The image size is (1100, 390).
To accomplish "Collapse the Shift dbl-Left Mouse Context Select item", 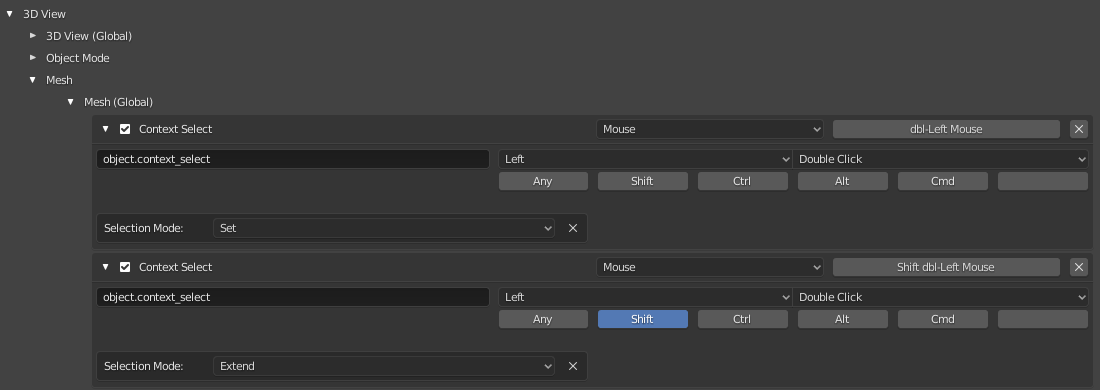I will 106,267.
